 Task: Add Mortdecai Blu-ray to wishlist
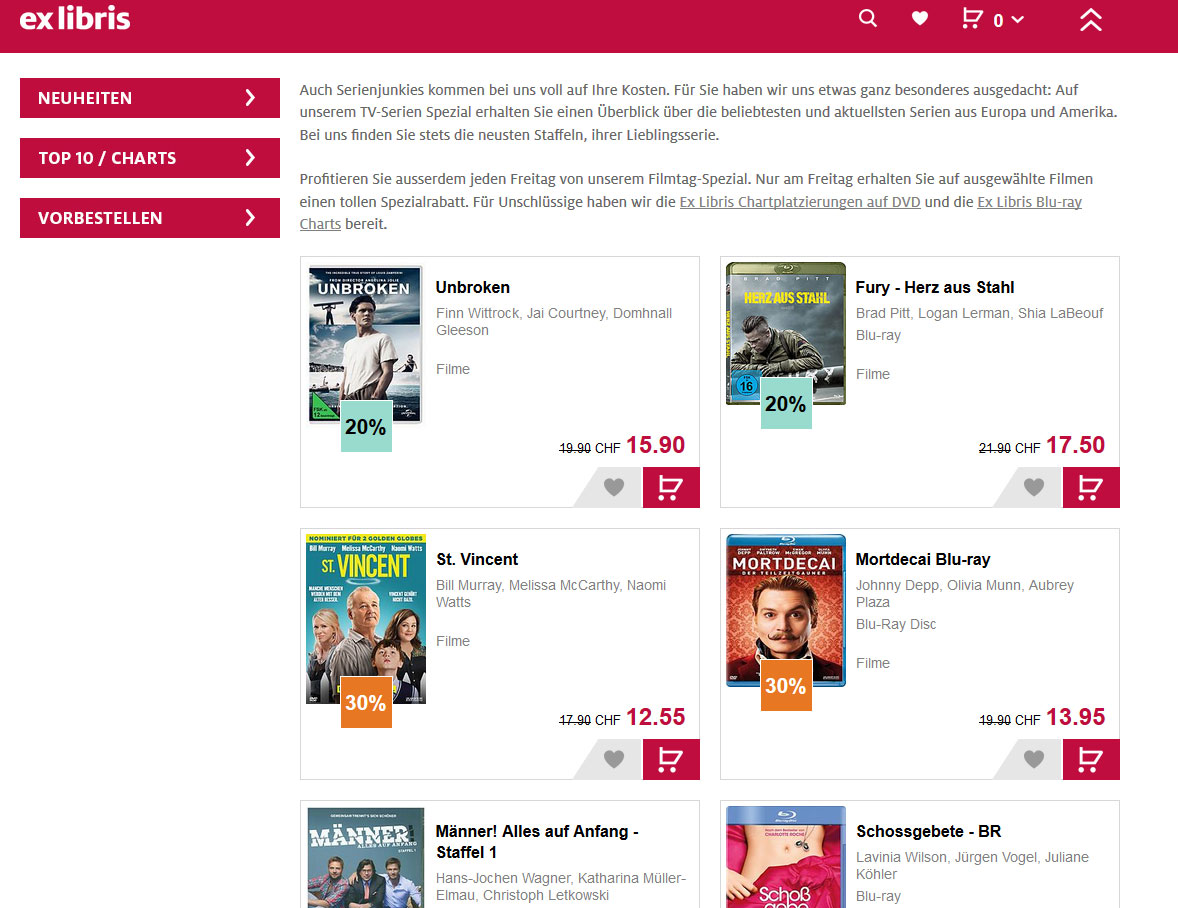point(1034,759)
